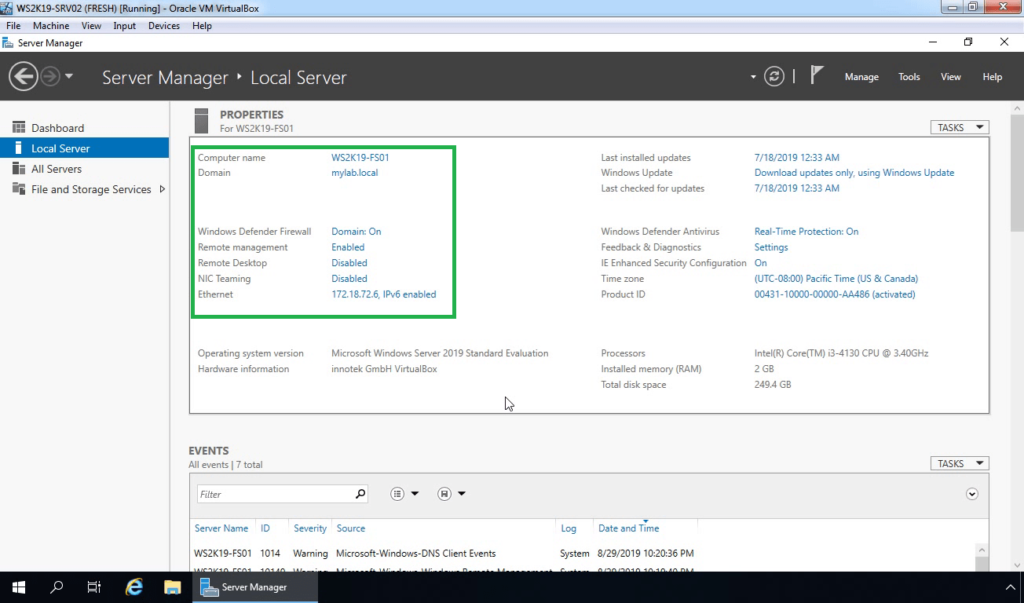
Task: Sort events by Source column
Action: (351, 528)
